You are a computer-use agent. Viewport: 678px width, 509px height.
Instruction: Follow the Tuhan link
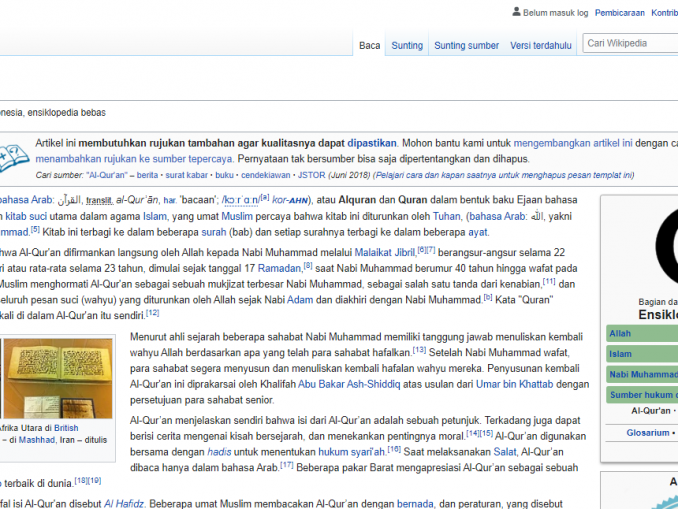pyautogui.click(x=446, y=216)
